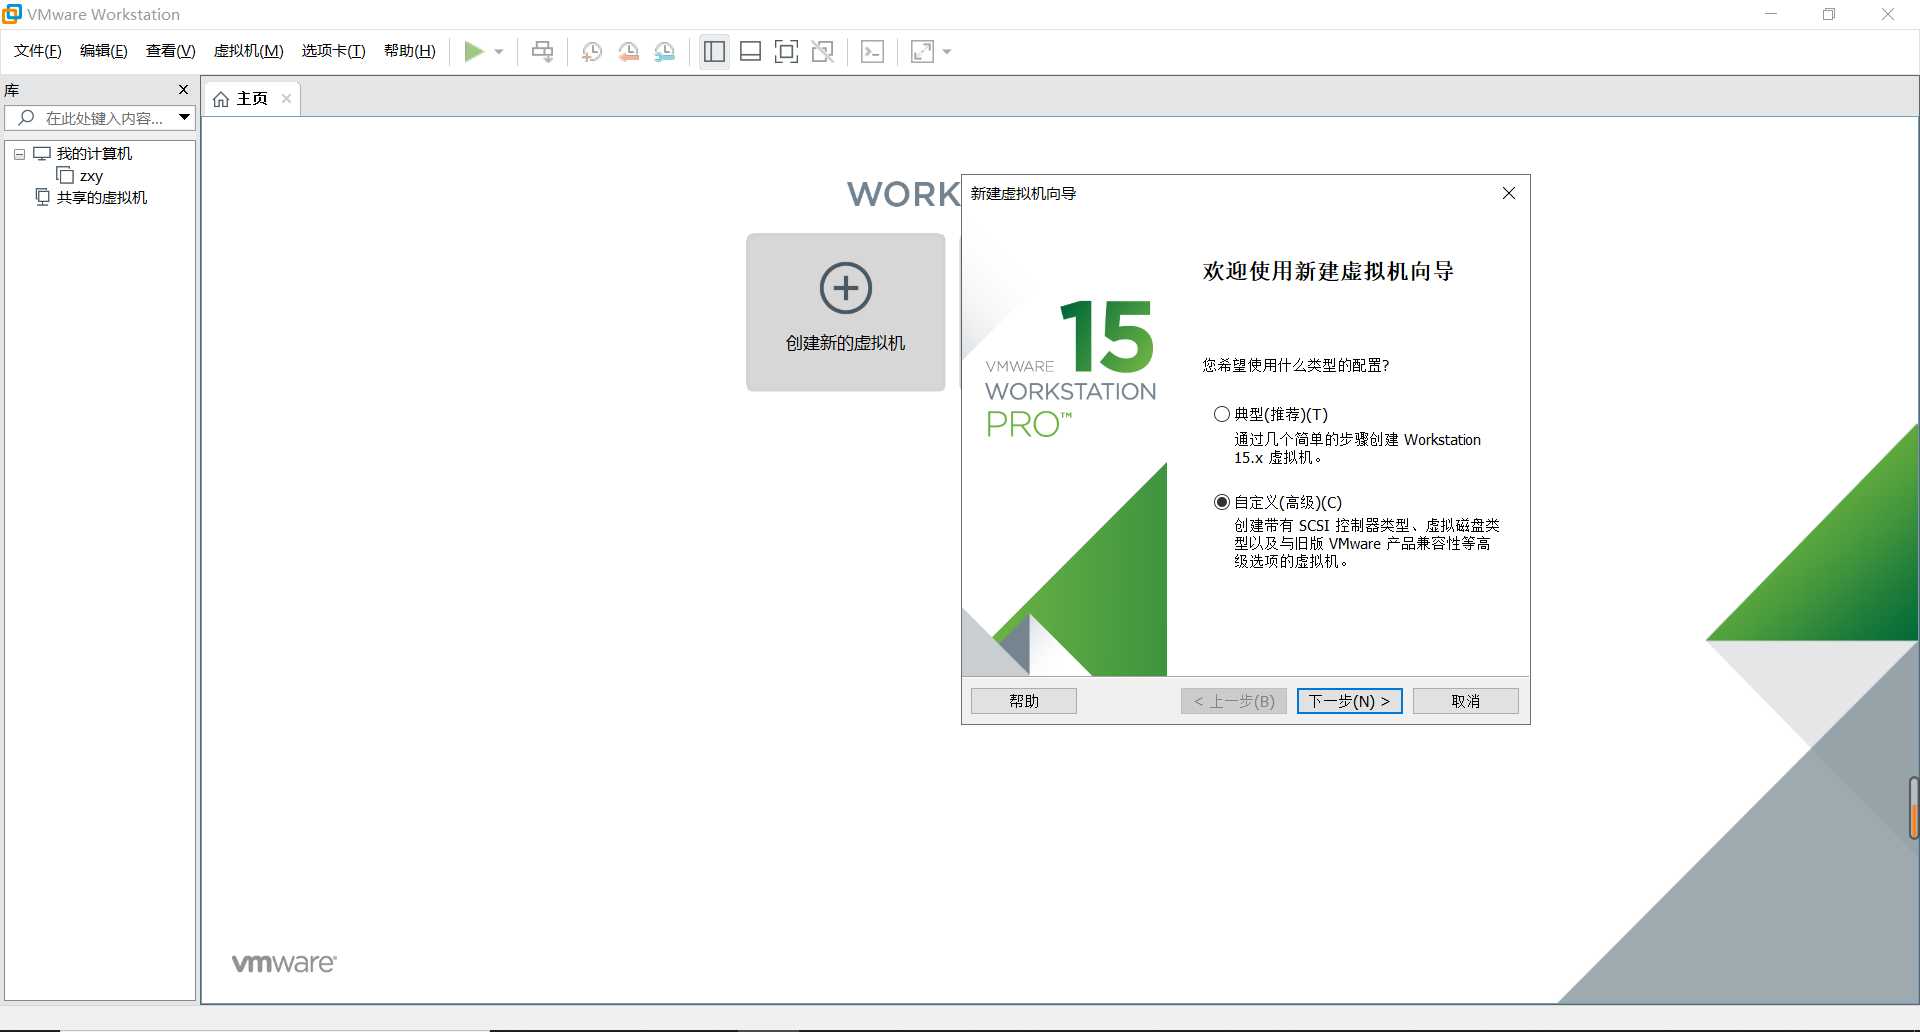
Task: Open the 选项卡(T) menu
Action: pyautogui.click(x=333, y=51)
